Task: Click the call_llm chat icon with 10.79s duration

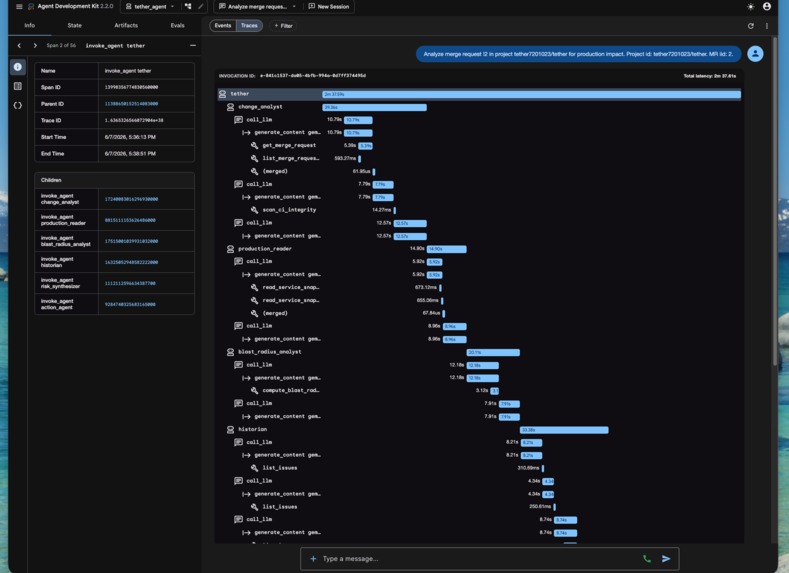Action: 239,120
